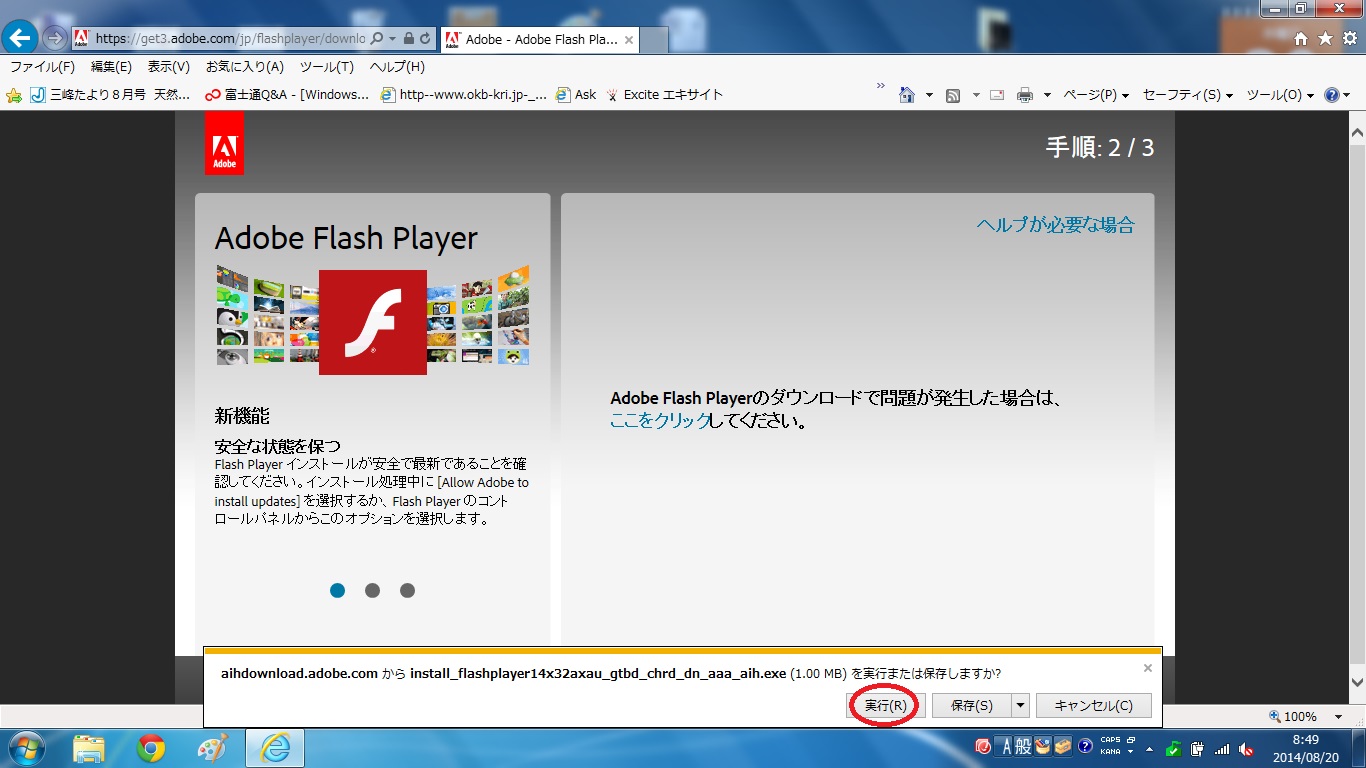Open the Ask bookmark
The width and height of the screenshot is (1366, 768).
(x=576, y=95)
